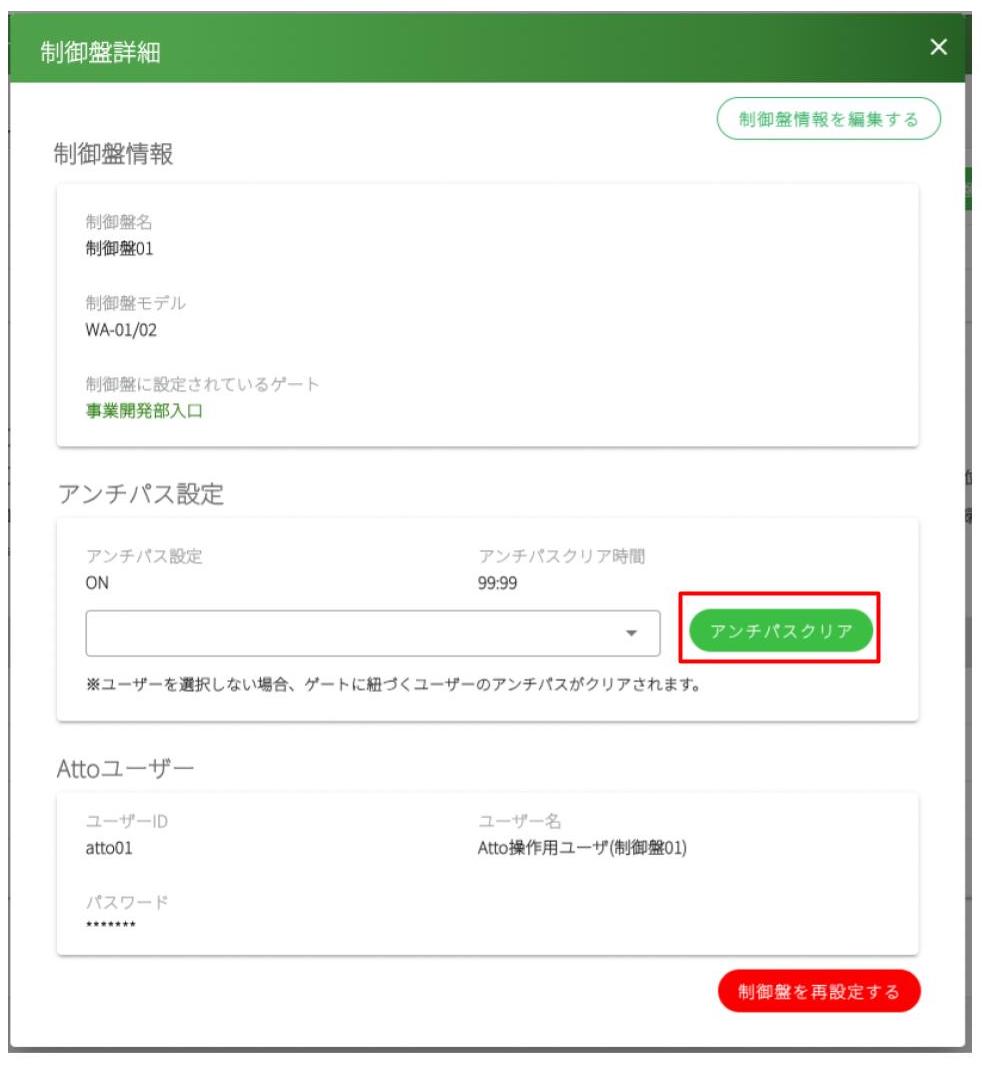982x1066 pixels.
Task: Click the アンチパスクリア green button
Action: [x=781, y=630]
